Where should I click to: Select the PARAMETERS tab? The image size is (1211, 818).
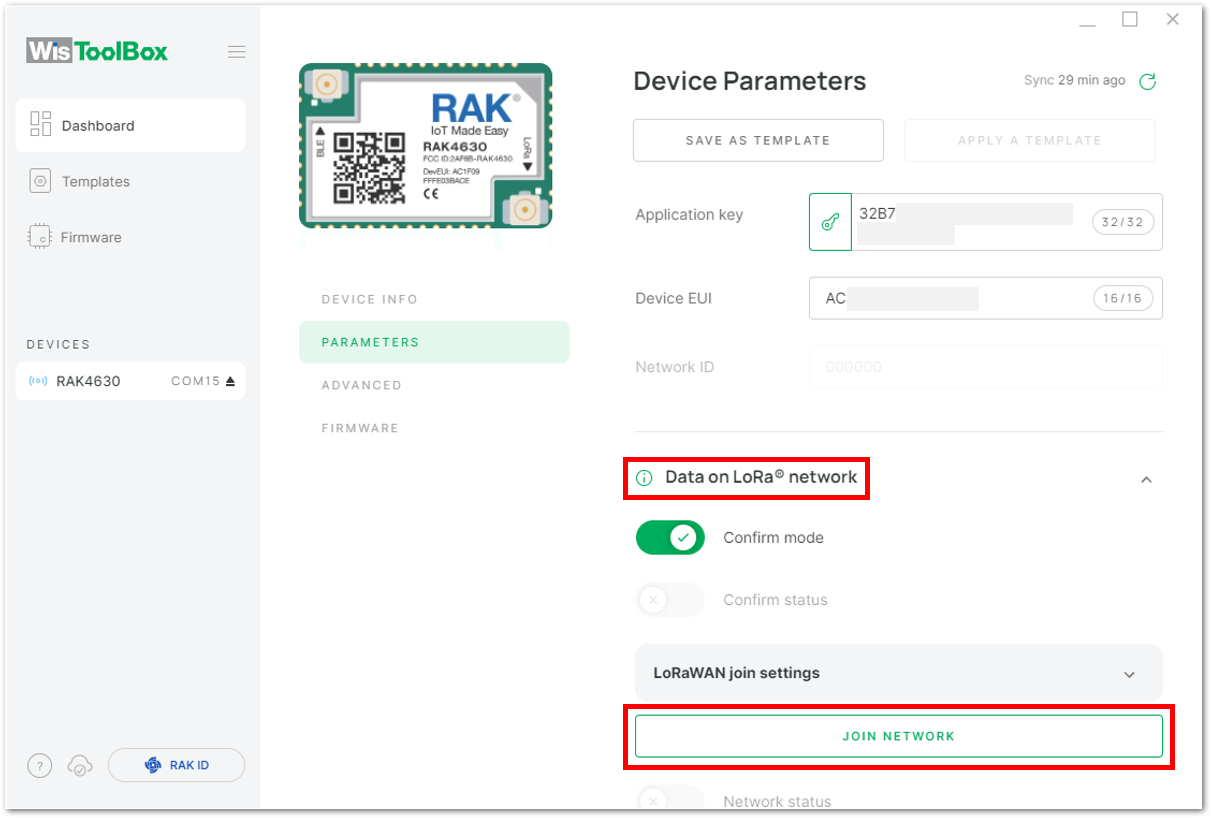click(x=434, y=342)
